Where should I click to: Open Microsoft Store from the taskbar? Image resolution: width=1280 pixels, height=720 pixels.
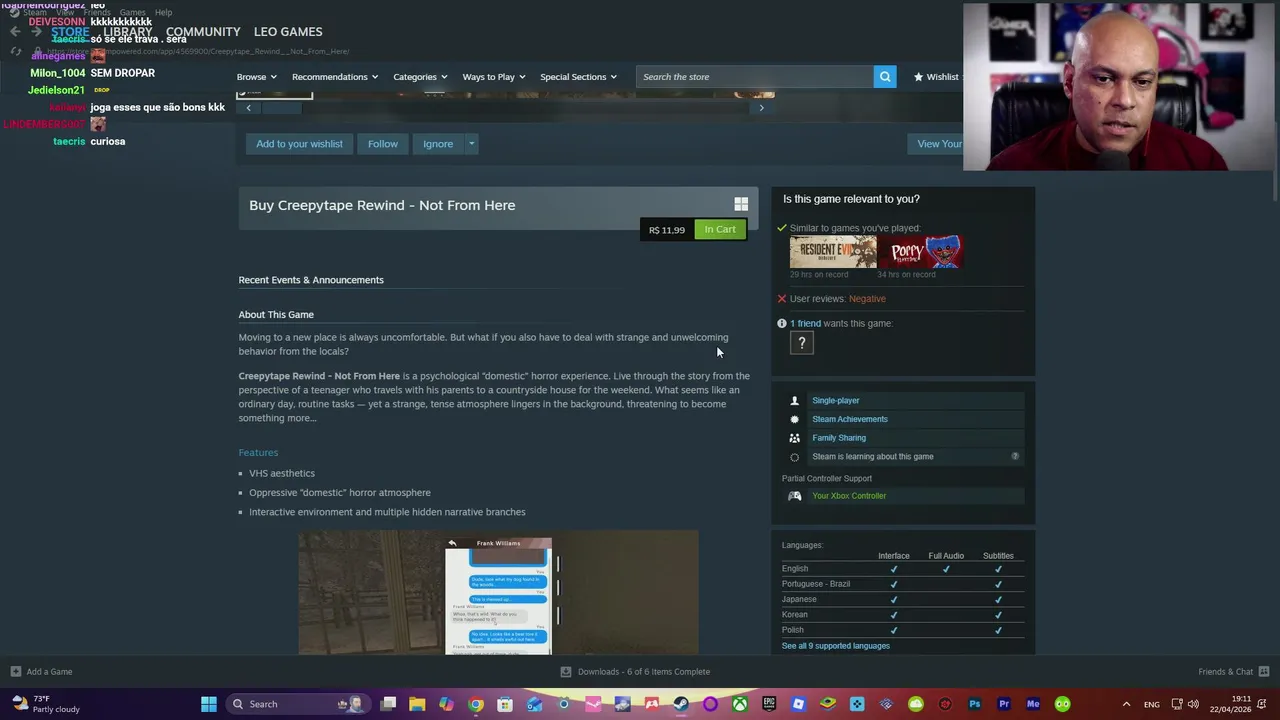tap(505, 704)
